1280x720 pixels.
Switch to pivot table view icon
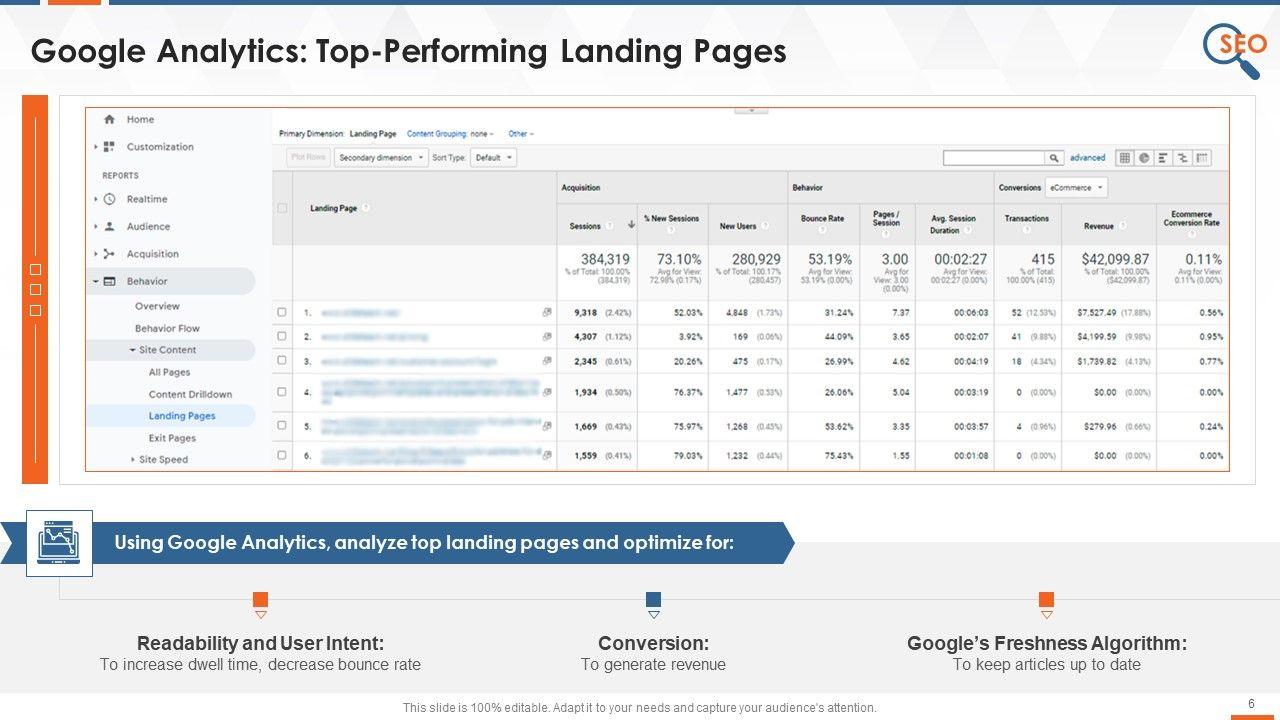pyautogui.click(x=1202, y=158)
